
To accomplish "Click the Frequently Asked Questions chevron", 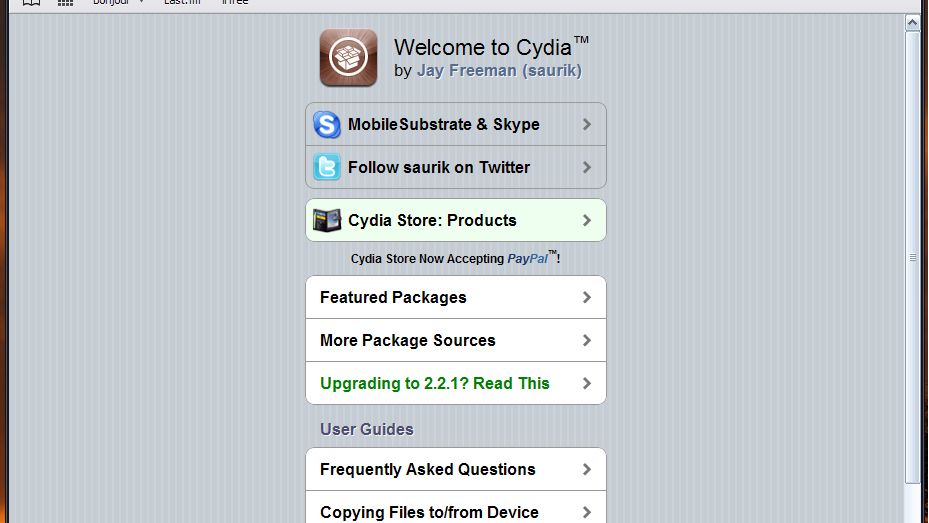I will point(587,469).
